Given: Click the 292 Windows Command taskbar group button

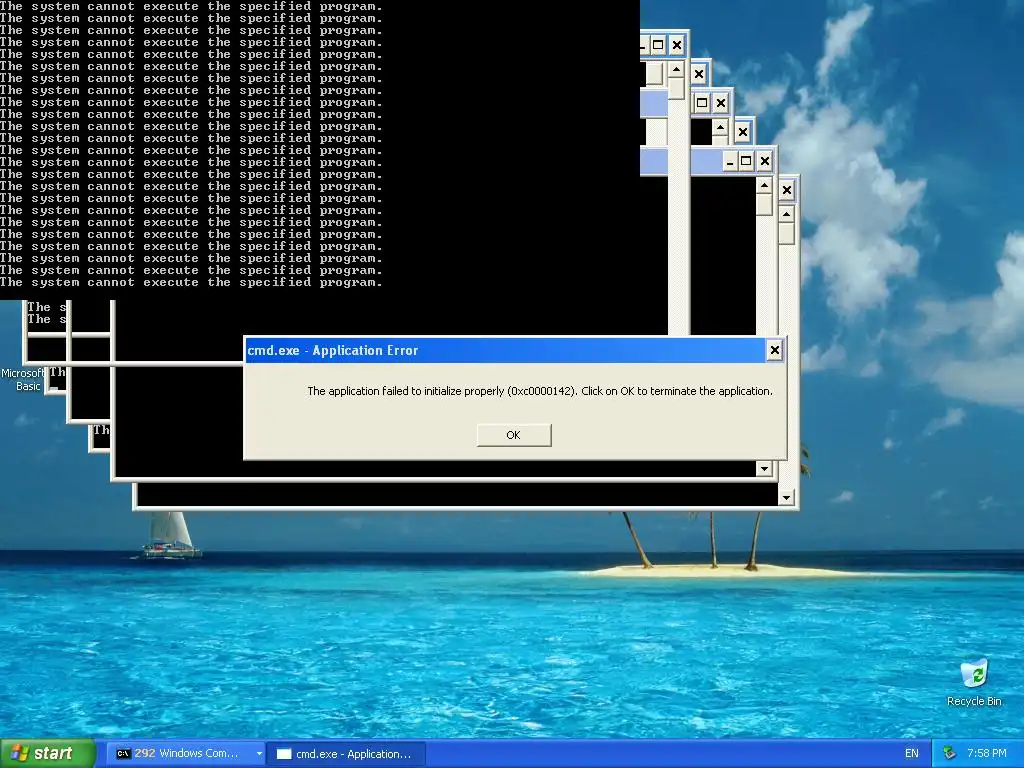Looking at the screenshot, I should (x=186, y=754).
